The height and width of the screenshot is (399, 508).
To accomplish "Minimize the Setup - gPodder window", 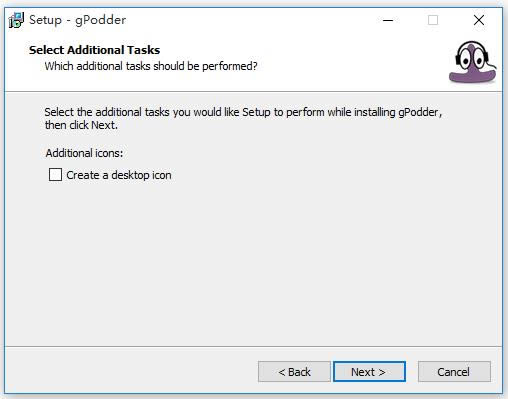I will [388, 20].
